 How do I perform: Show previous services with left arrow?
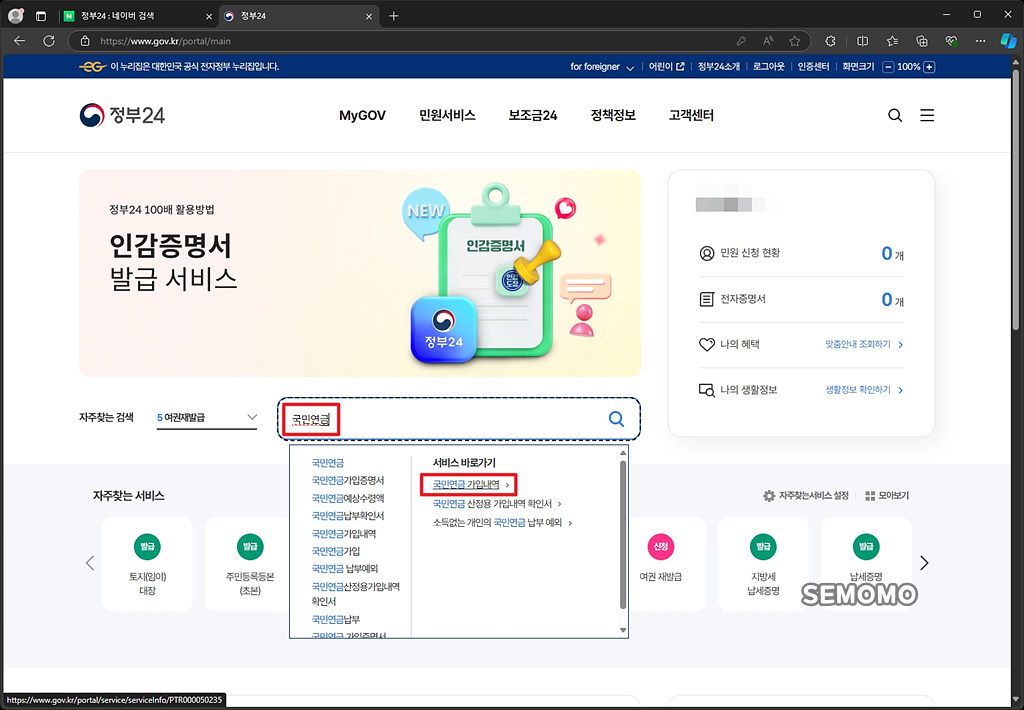coord(90,563)
